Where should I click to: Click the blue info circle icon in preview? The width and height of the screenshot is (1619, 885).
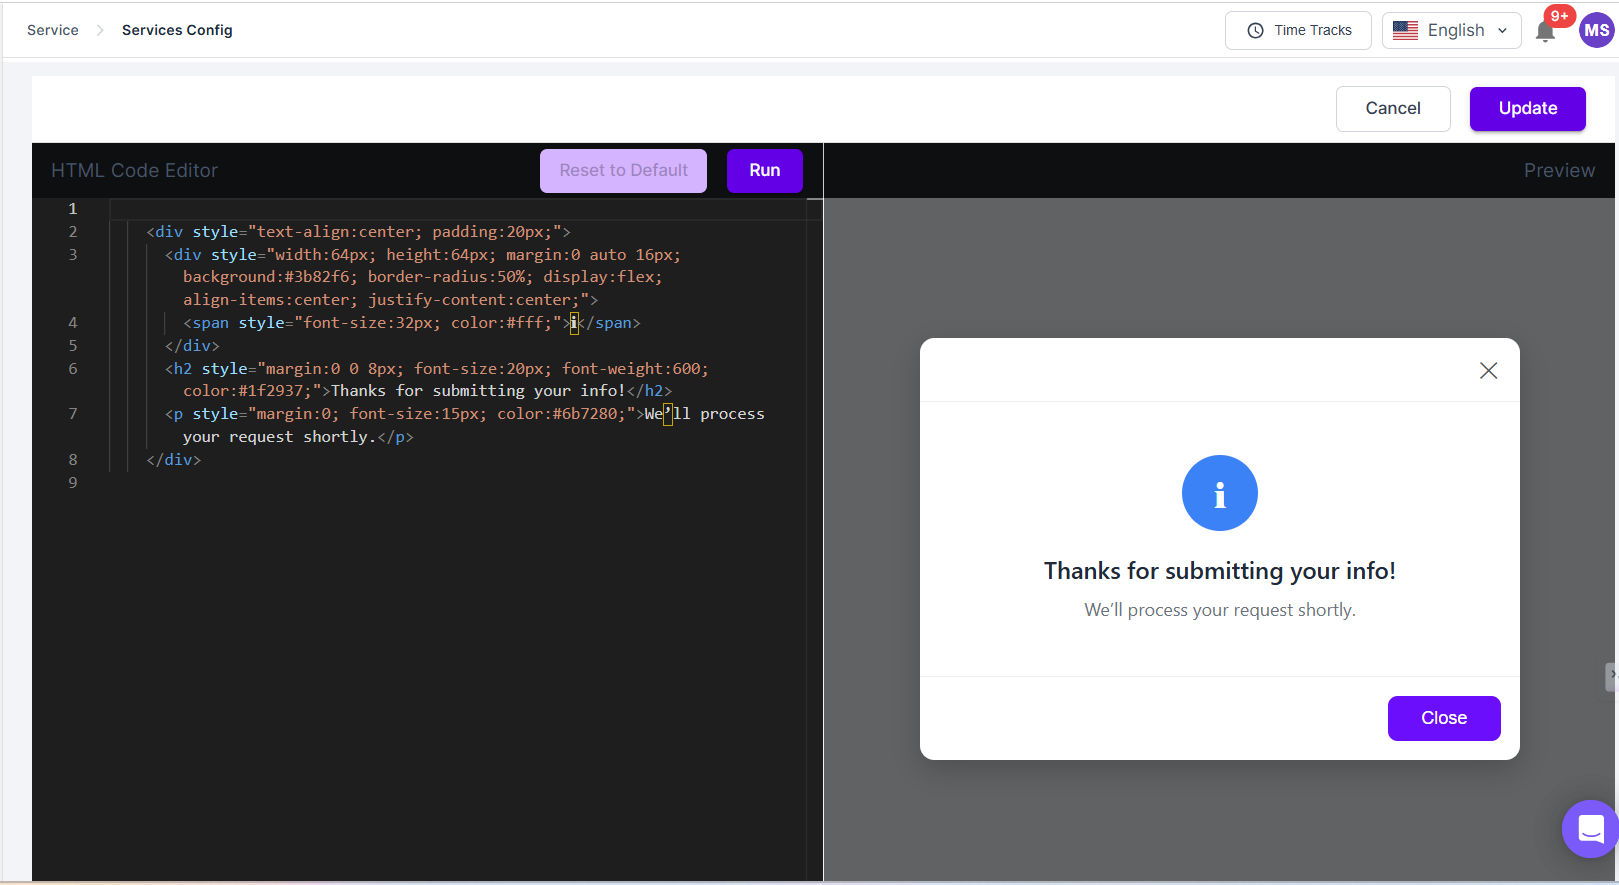pyautogui.click(x=1219, y=493)
